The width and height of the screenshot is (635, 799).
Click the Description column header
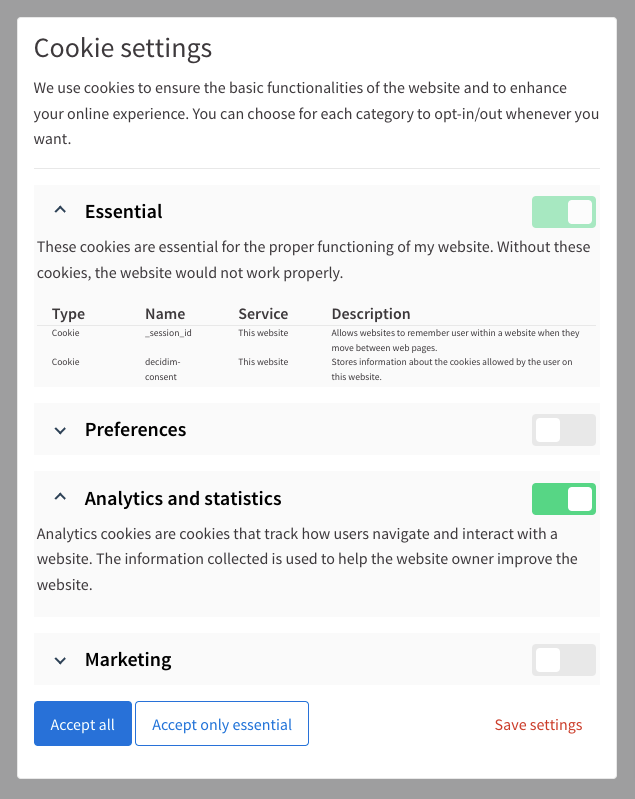click(x=371, y=314)
